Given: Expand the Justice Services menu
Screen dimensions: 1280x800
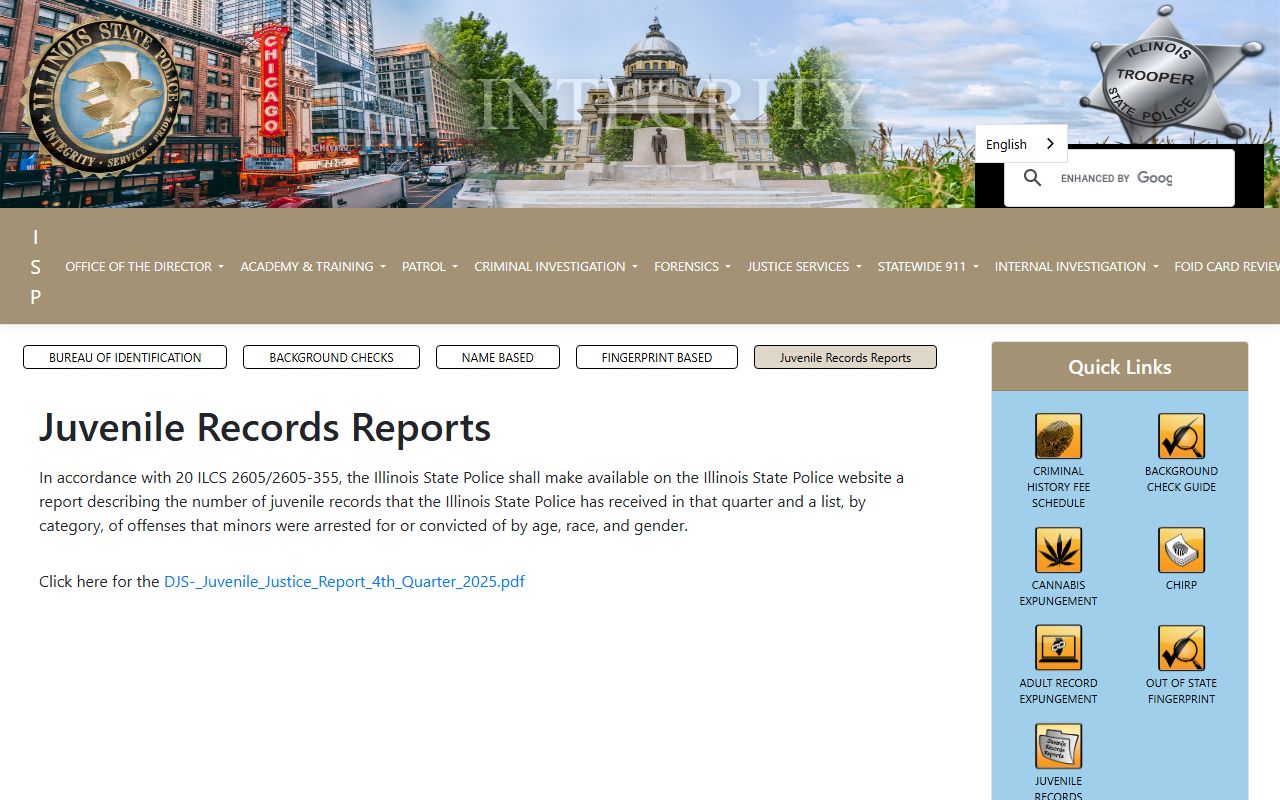Looking at the screenshot, I should pyautogui.click(x=804, y=266).
